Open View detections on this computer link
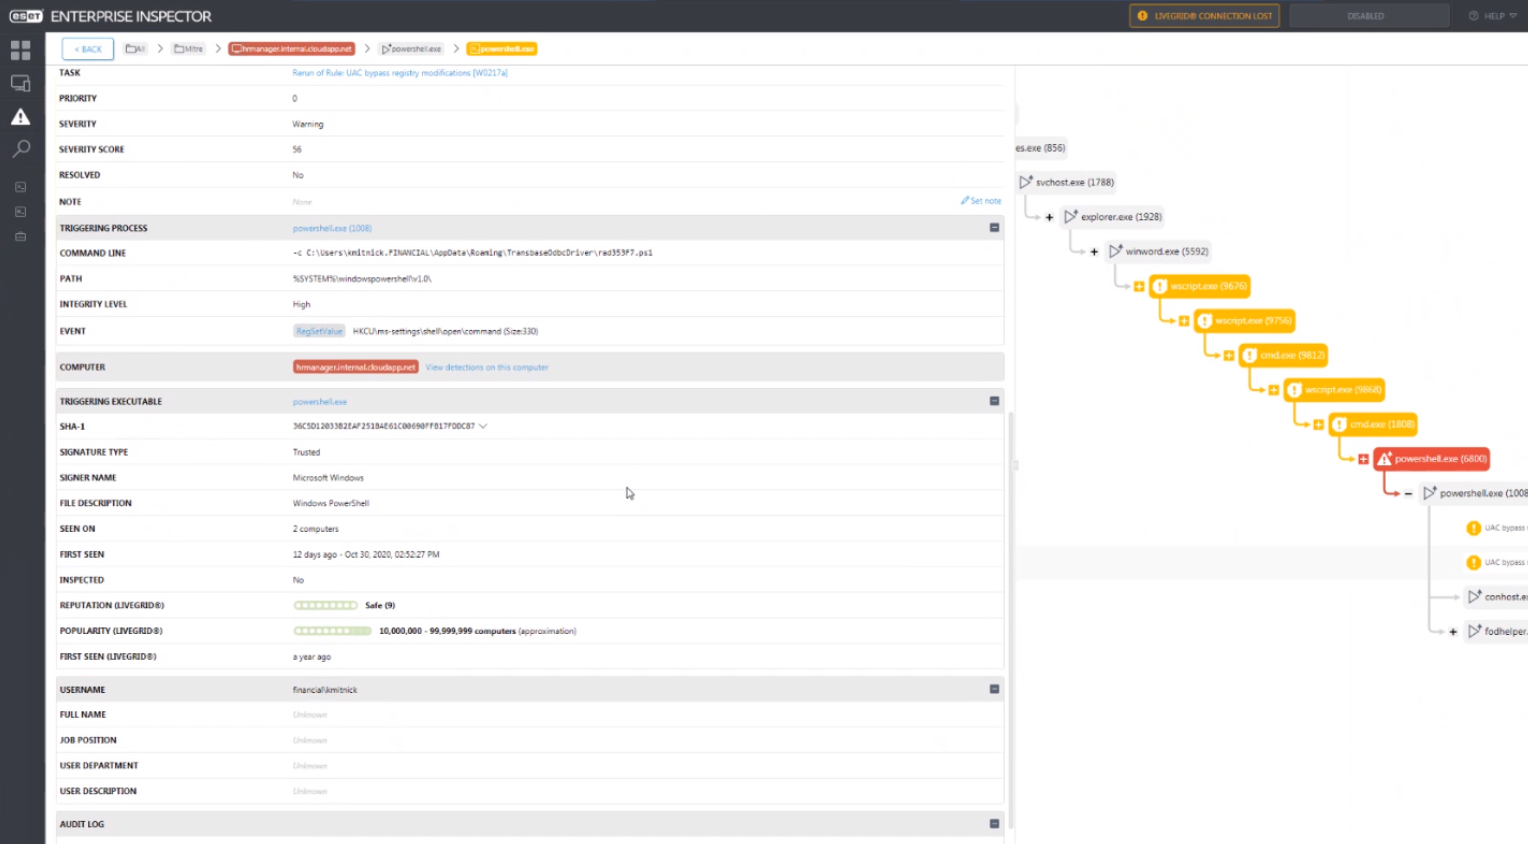This screenshot has height=844, width=1528. [x=487, y=367]
